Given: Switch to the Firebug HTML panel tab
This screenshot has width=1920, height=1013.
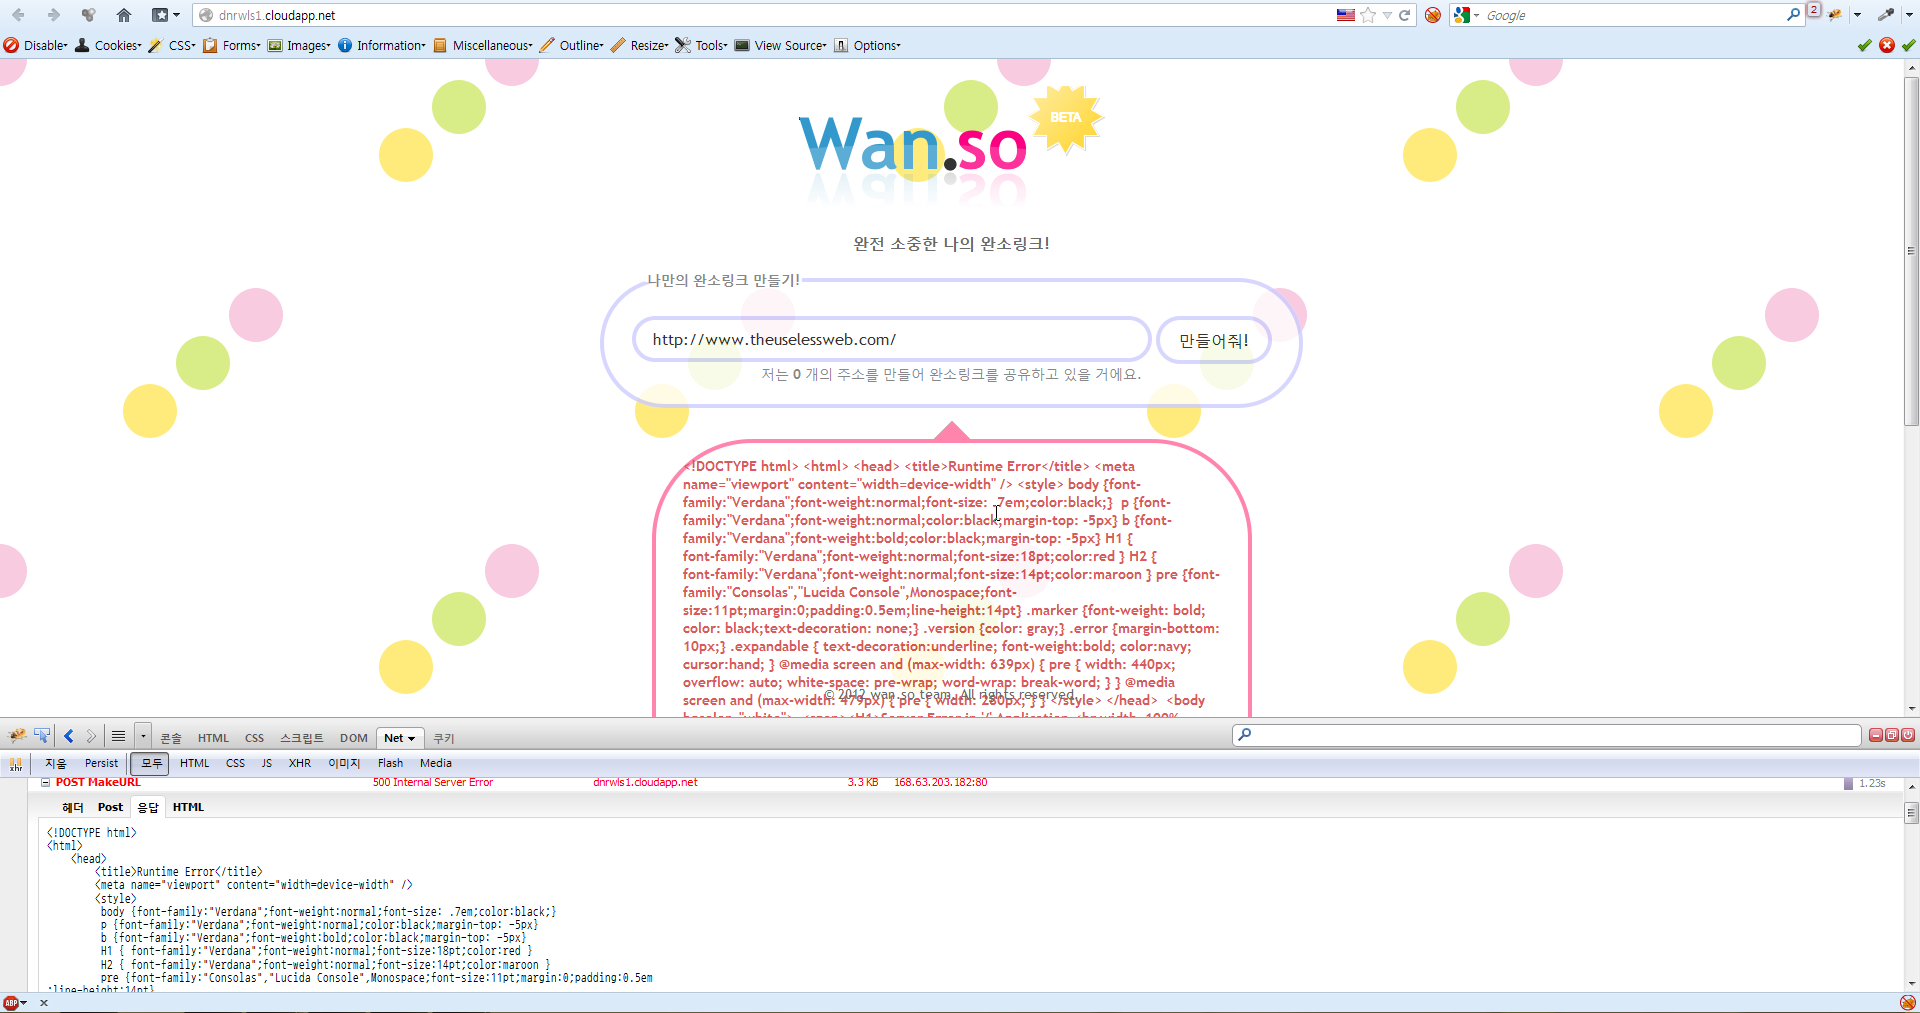Looking at the screenshot, I should tap(213, 738).
